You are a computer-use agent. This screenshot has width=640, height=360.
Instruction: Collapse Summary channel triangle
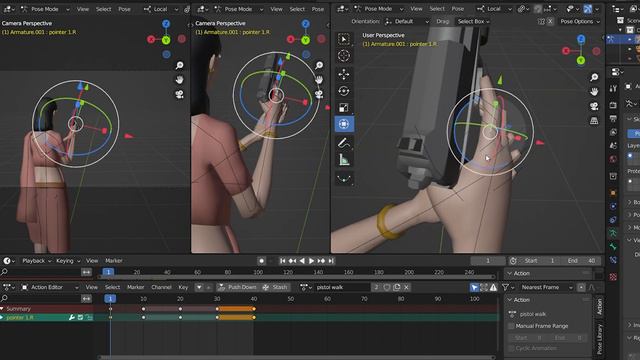tap(2, 309)
